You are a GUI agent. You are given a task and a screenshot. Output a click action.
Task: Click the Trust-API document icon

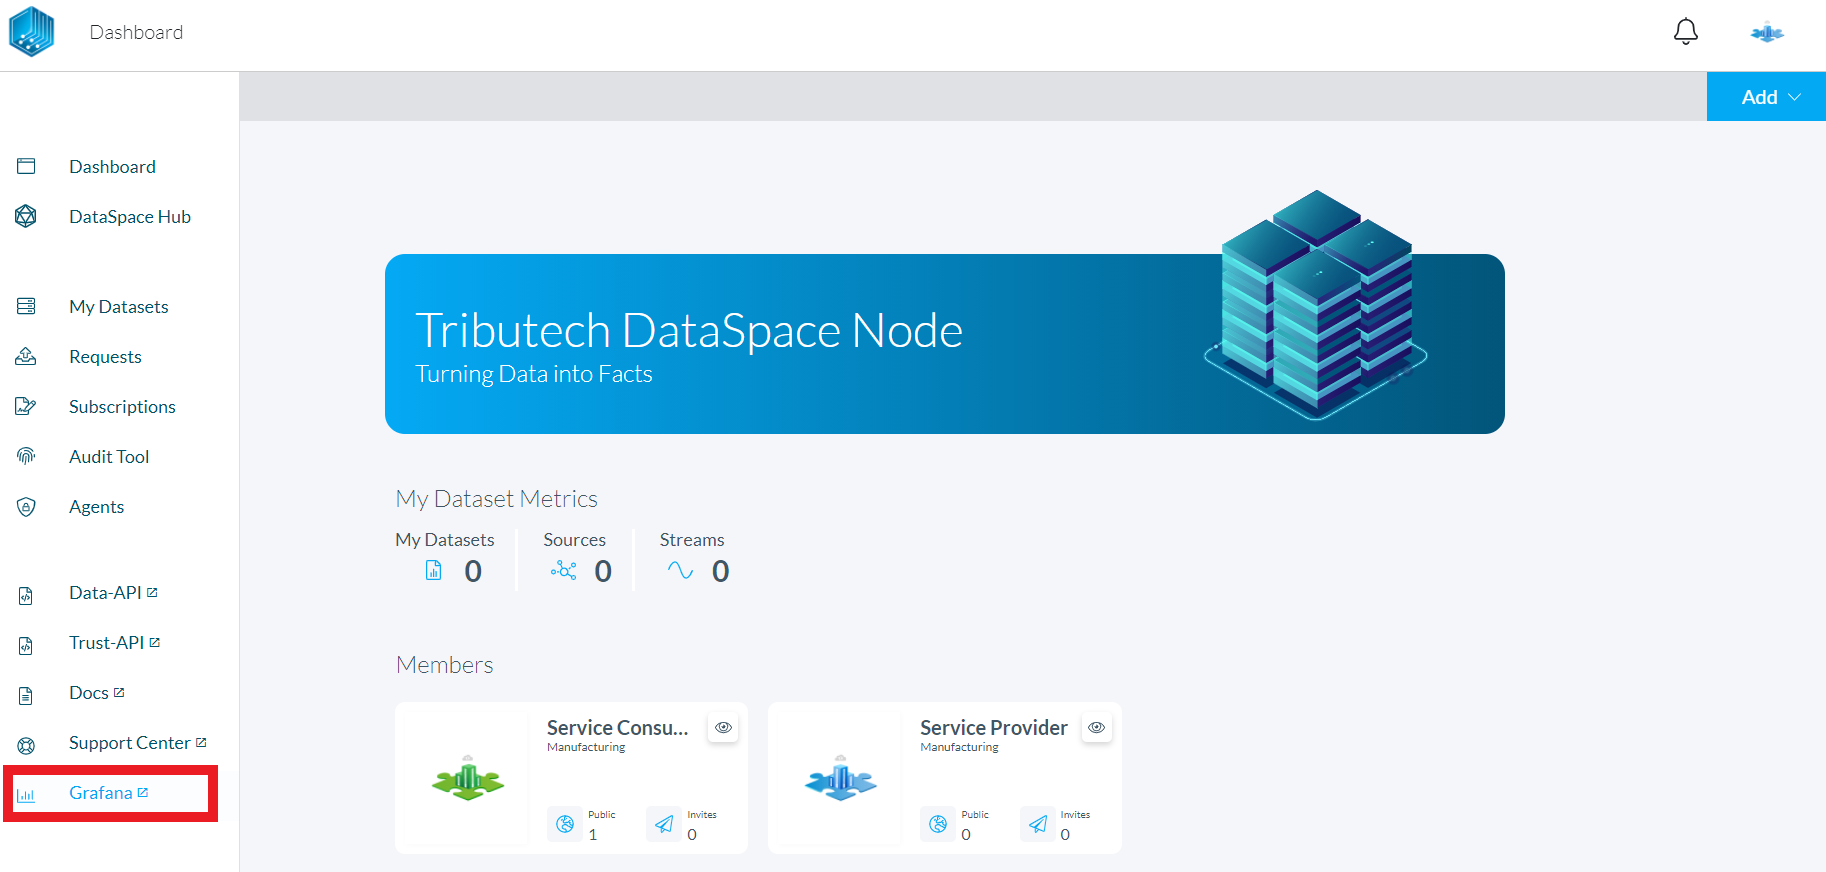point(26,646)
